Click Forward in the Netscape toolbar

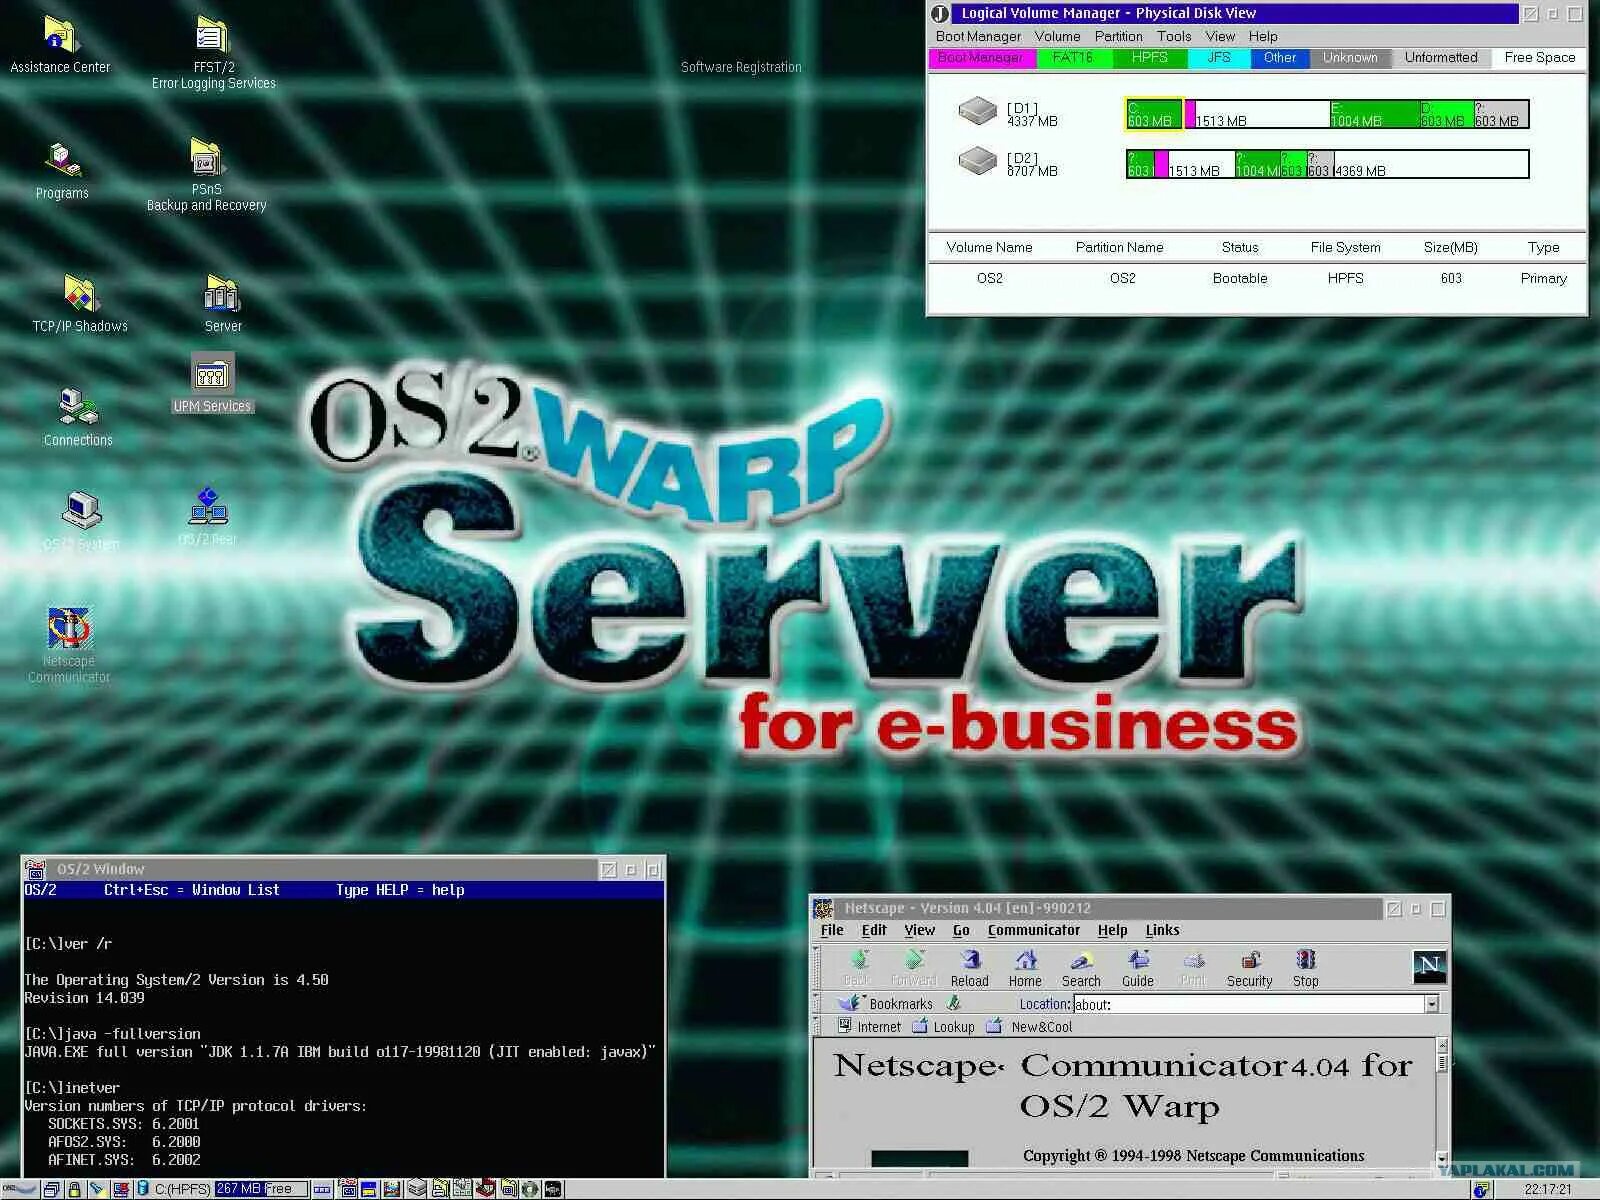pos(914,968)
